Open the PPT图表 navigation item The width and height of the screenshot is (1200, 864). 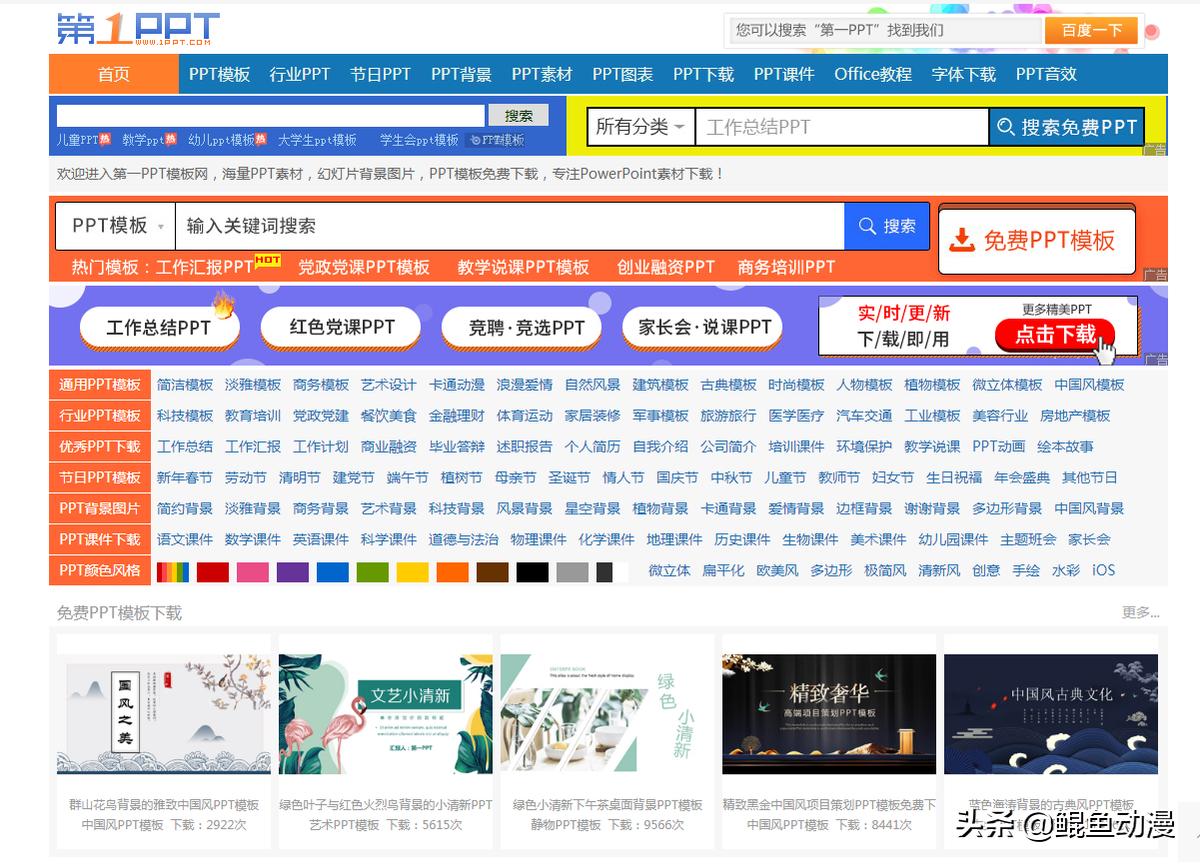point(622,74)
